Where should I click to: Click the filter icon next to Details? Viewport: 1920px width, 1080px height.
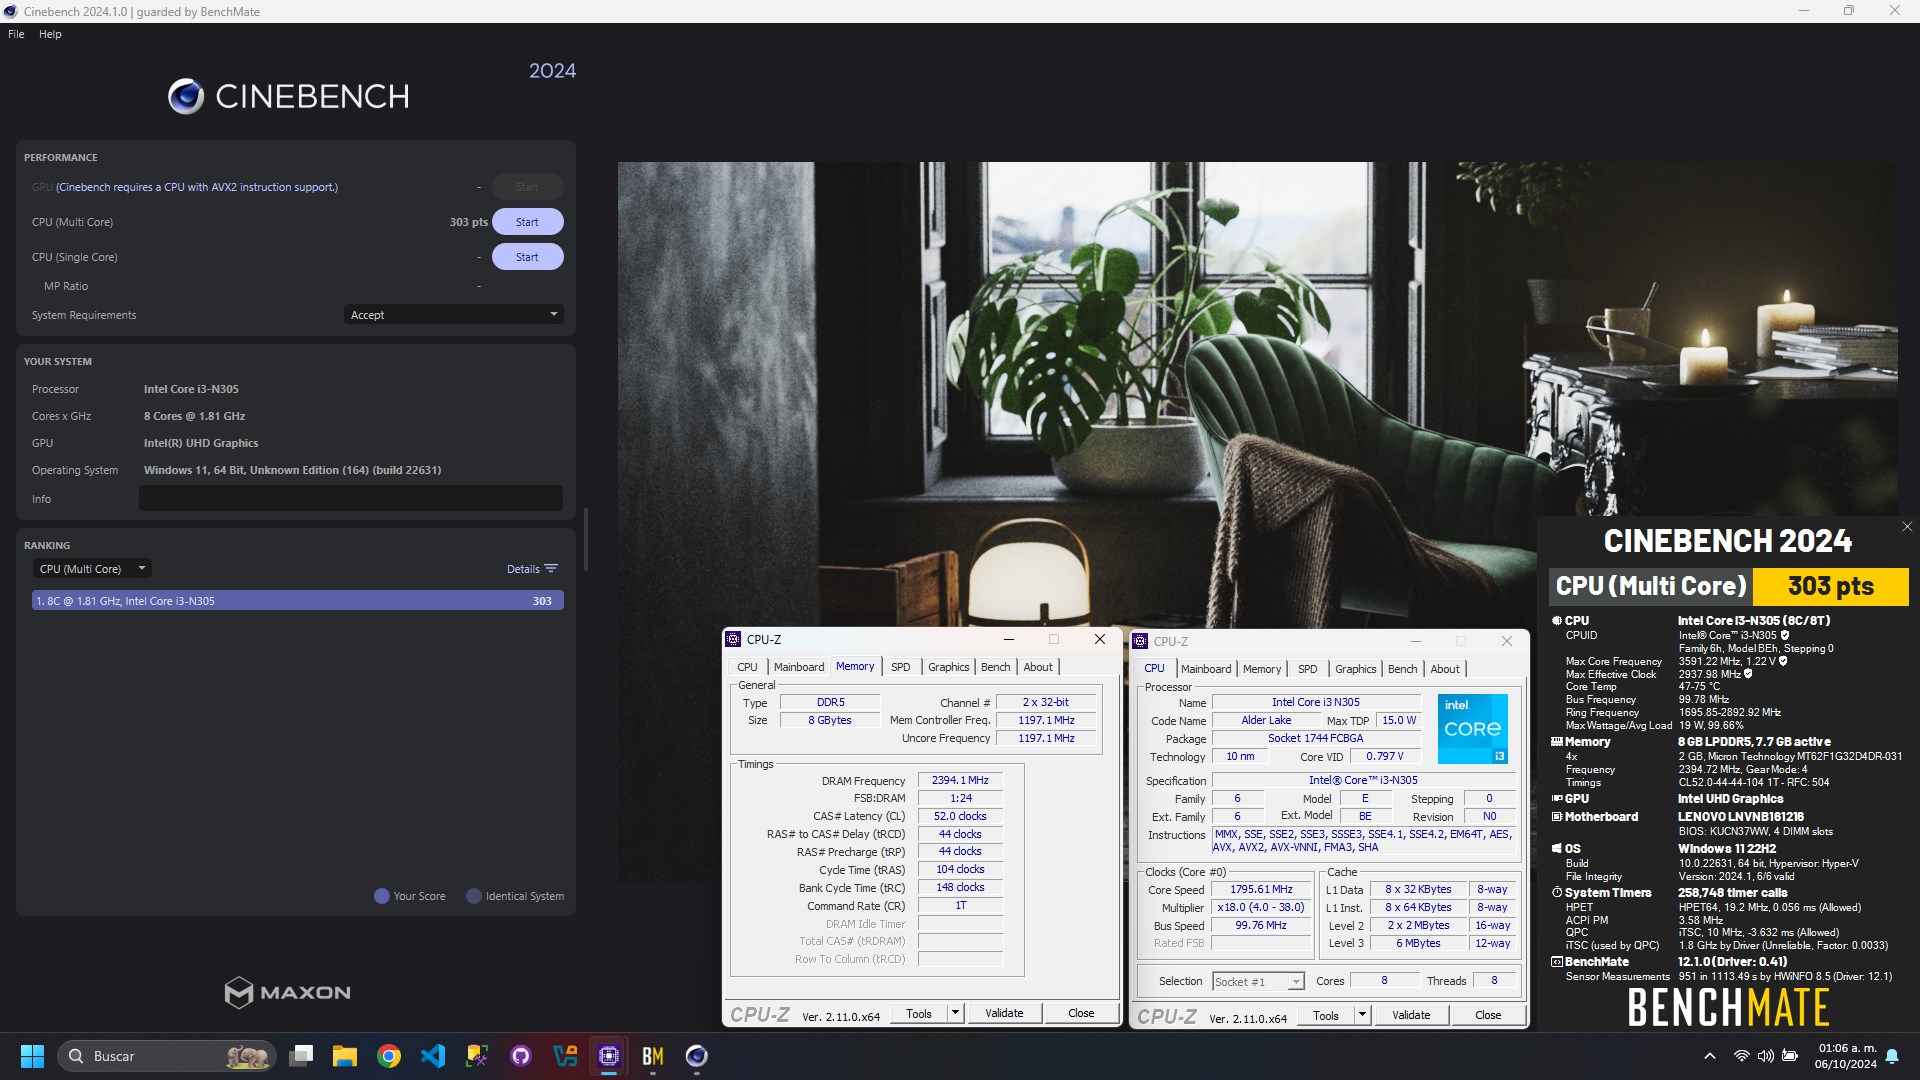(551, 569)
